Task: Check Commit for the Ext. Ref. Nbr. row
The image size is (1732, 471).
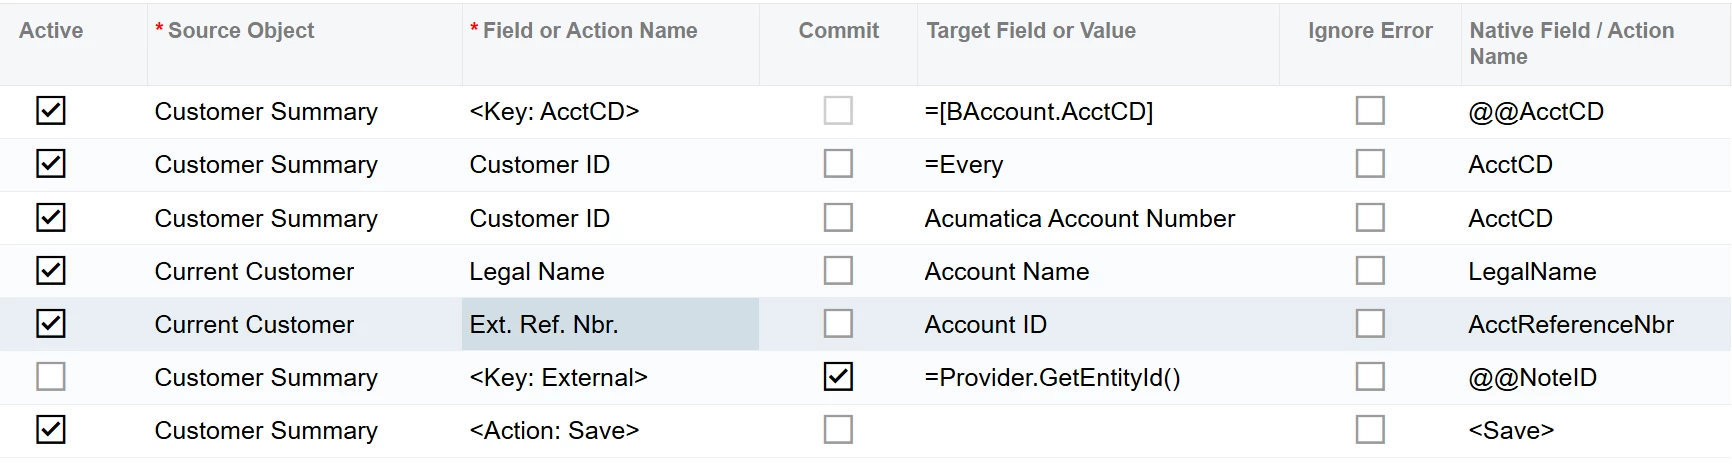Action: tap(838, 324)
